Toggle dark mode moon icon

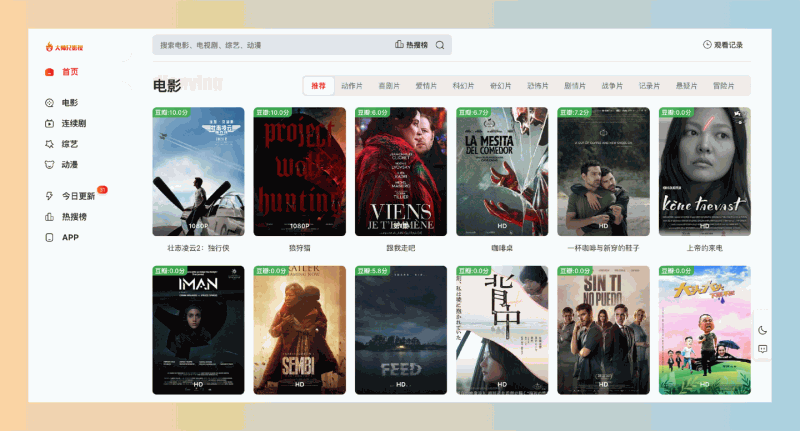click(762, 331)
